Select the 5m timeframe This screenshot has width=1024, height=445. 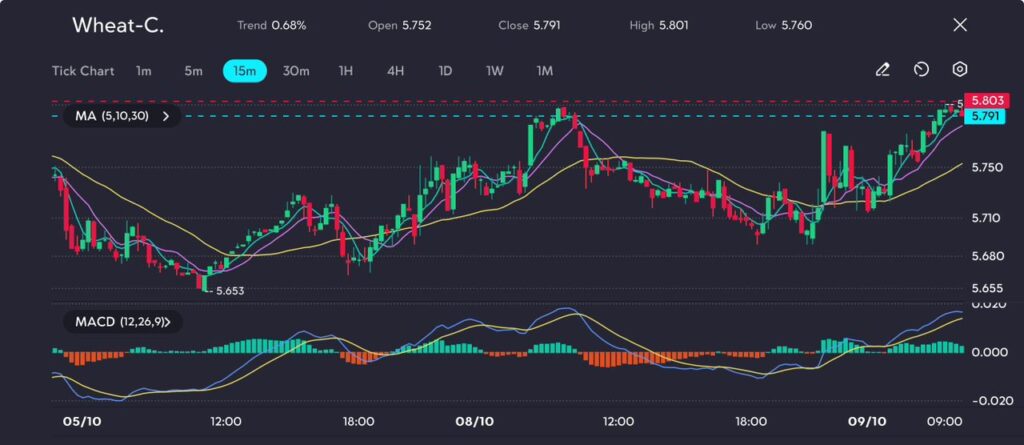(x=193, y=71)
